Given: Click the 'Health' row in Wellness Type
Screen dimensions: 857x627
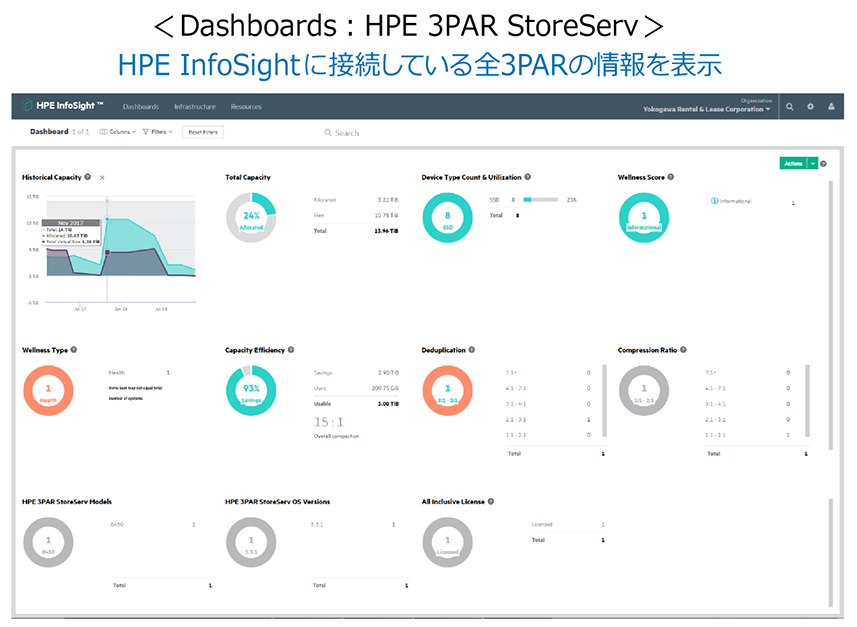Looking at the screenshot, I should (139, 372).
